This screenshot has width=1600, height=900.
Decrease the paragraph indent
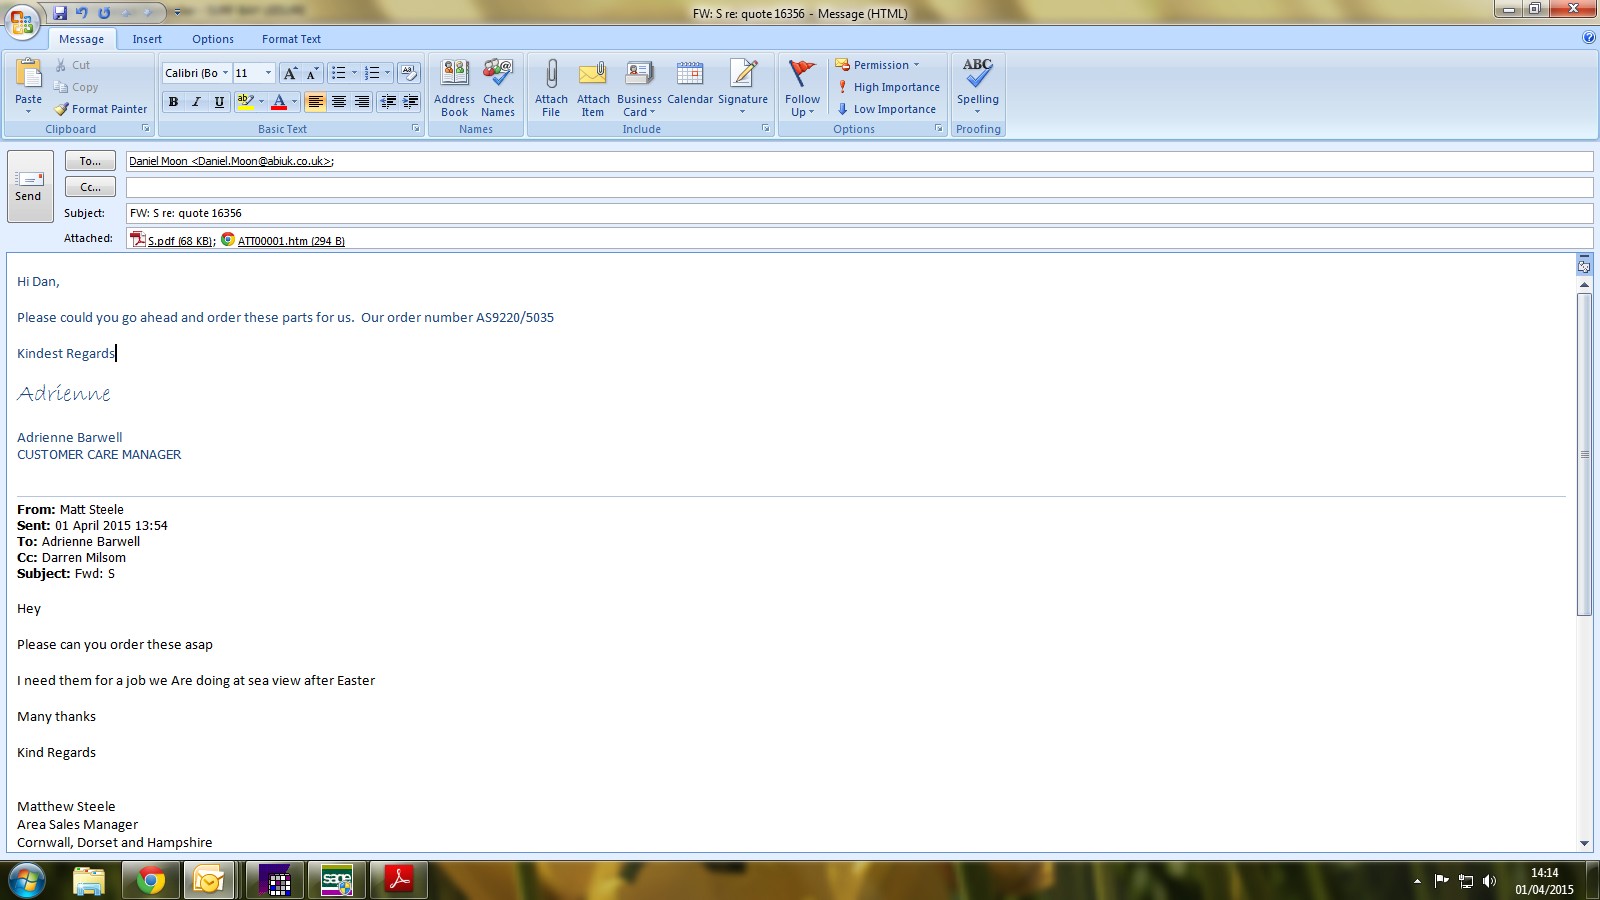(388, 102)
